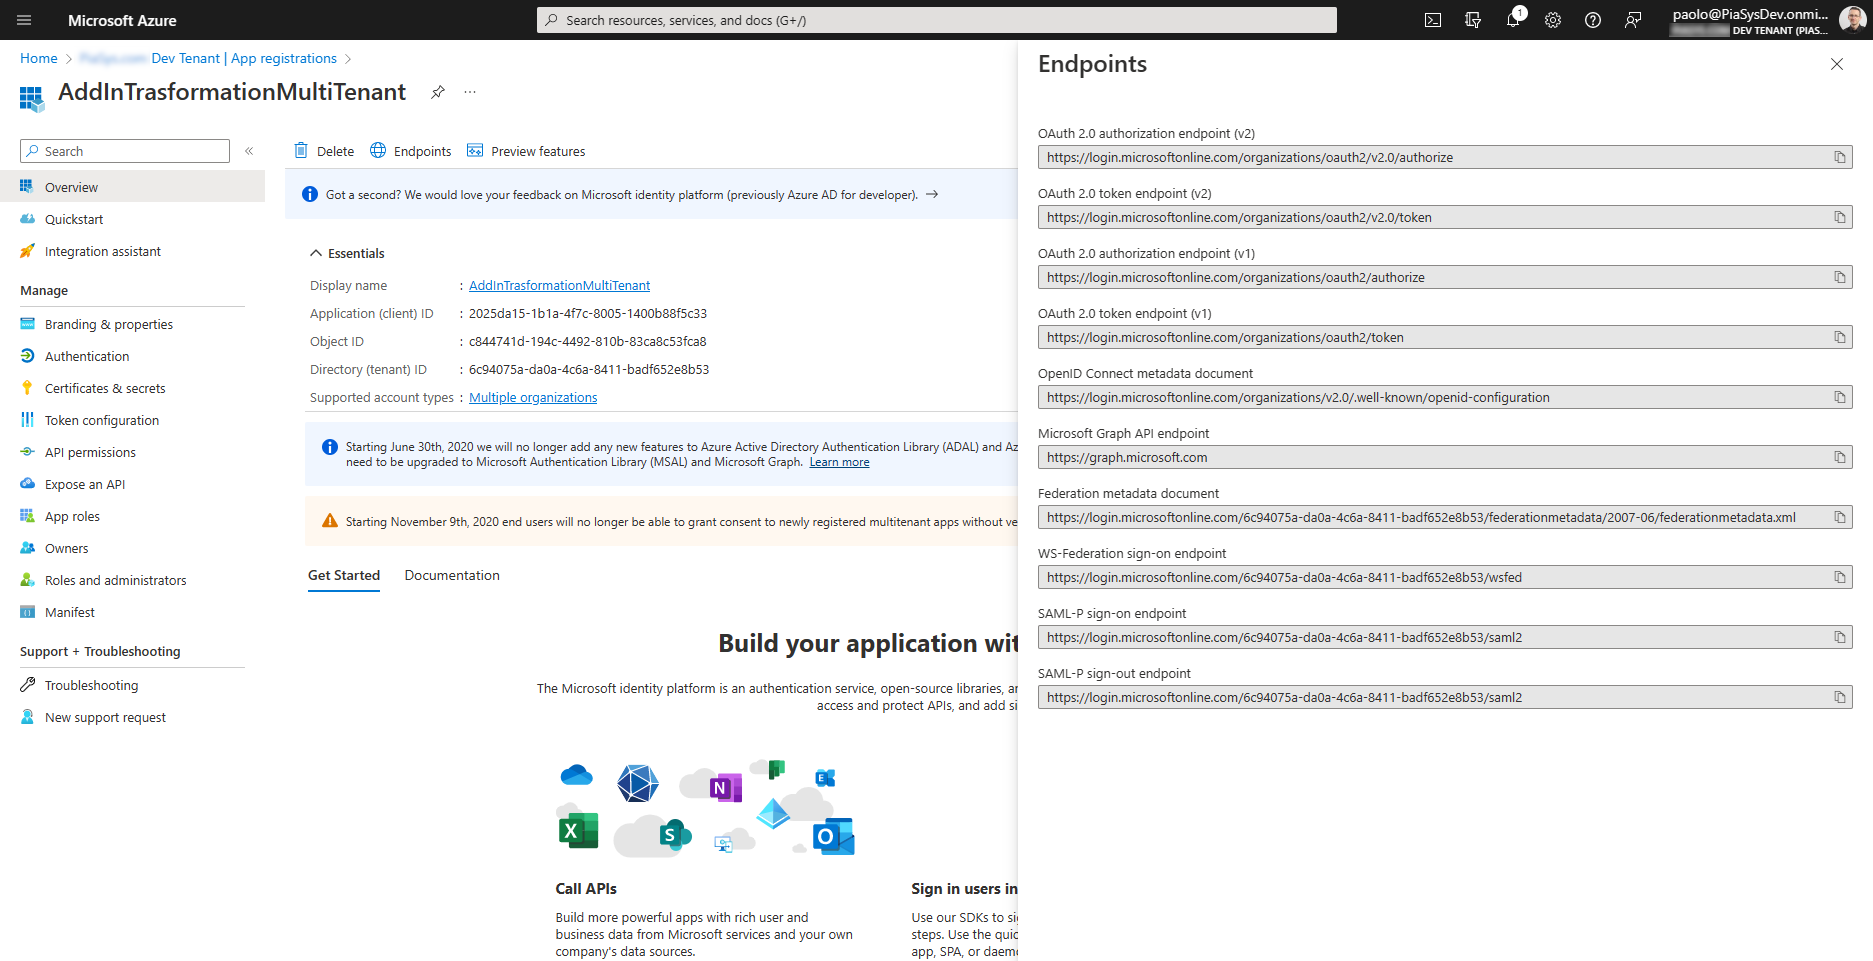Copy OAuth 2.0 token endpoint (v2) URL
Image resolution: width=1873 pixels, height=961 pixels.
pyautogui.click(x=1840, y=217)
